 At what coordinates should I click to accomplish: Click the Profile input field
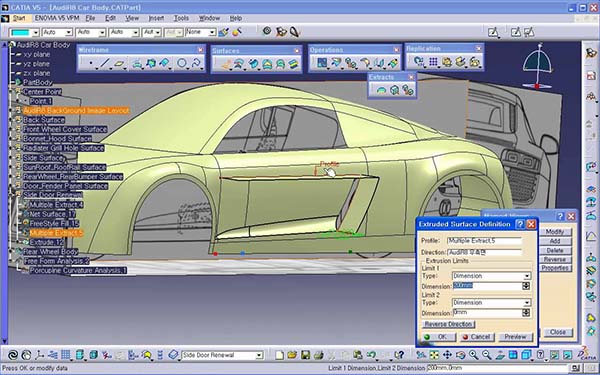(x=484, y=241)
